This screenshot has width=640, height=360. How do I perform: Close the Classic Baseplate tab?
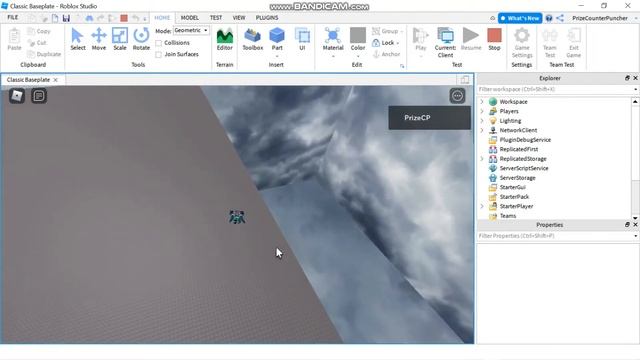56,80
